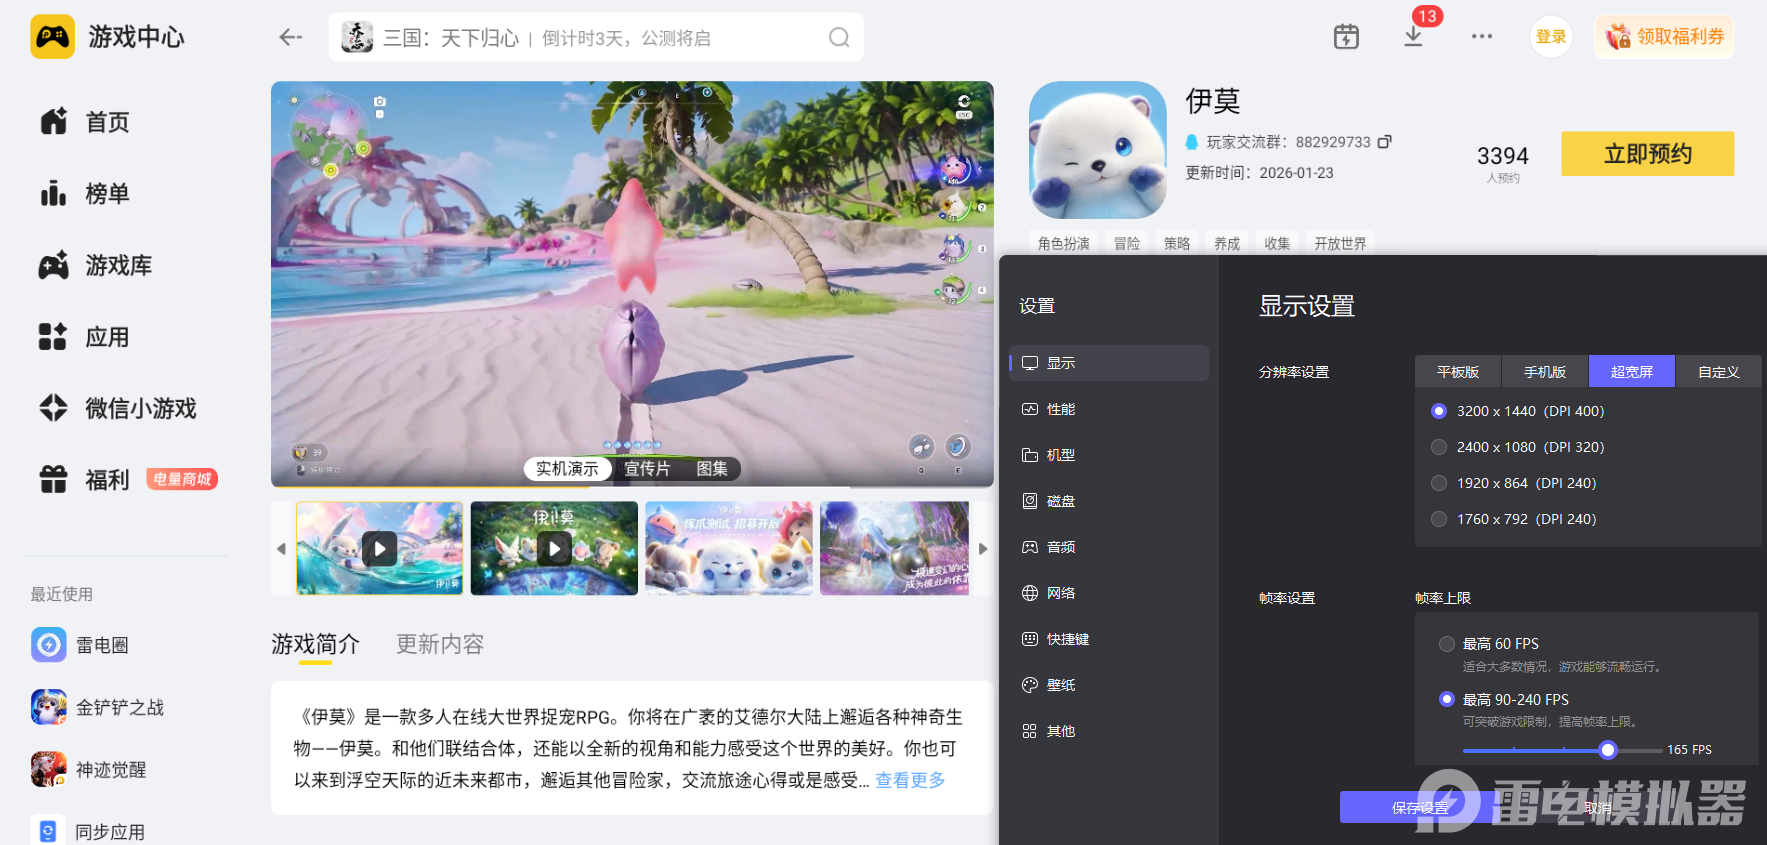Select resolution 1760 x 792 (DPI 240)
The width and height of the screenshot is (1767, 845).
tap(1439, 519)
